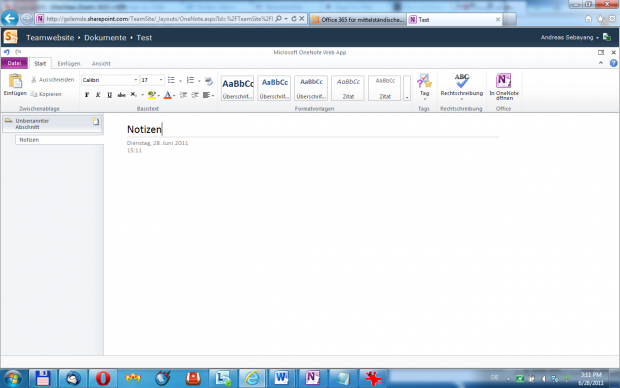Add new page icon in section
The height and width of the screenshot is (388, 620).
click(96, 121)
